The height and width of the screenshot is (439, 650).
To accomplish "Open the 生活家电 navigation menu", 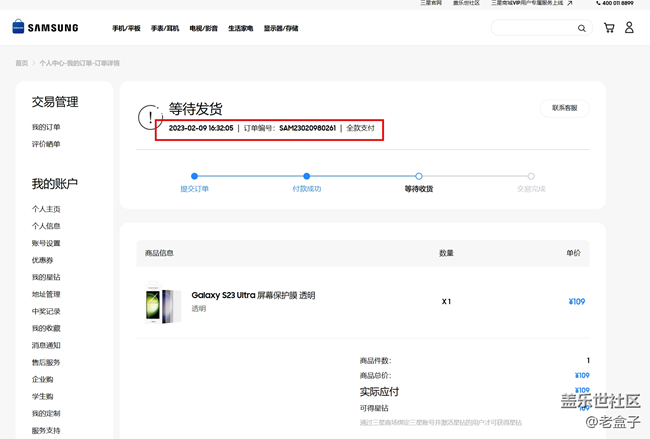I will (x=240, y=29).
